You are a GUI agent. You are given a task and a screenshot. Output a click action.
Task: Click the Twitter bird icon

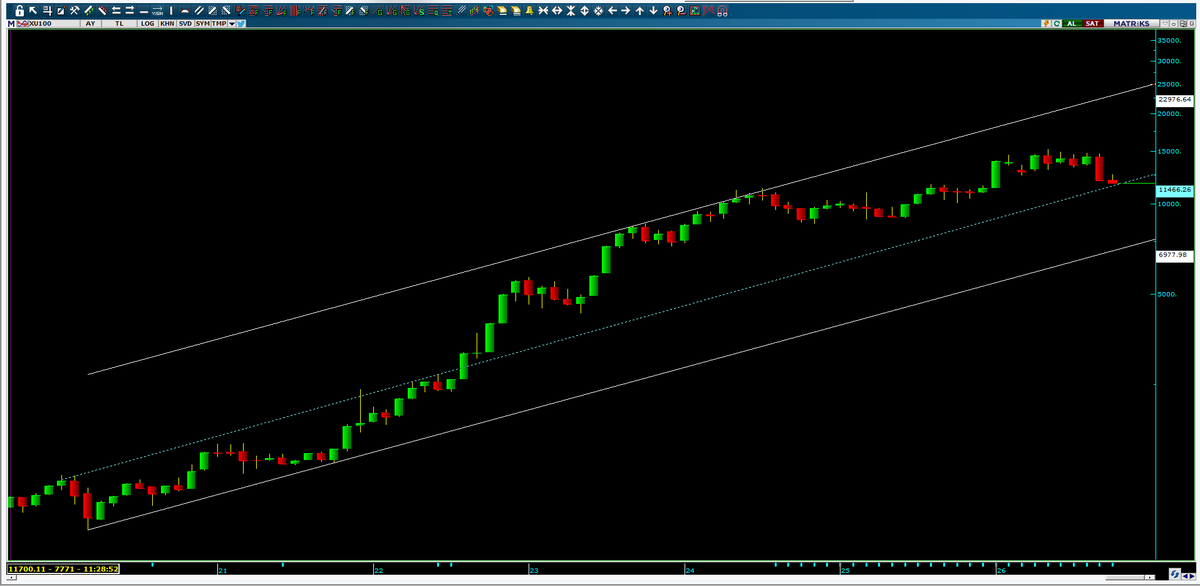pyautogui.click(x=241, y=23)
